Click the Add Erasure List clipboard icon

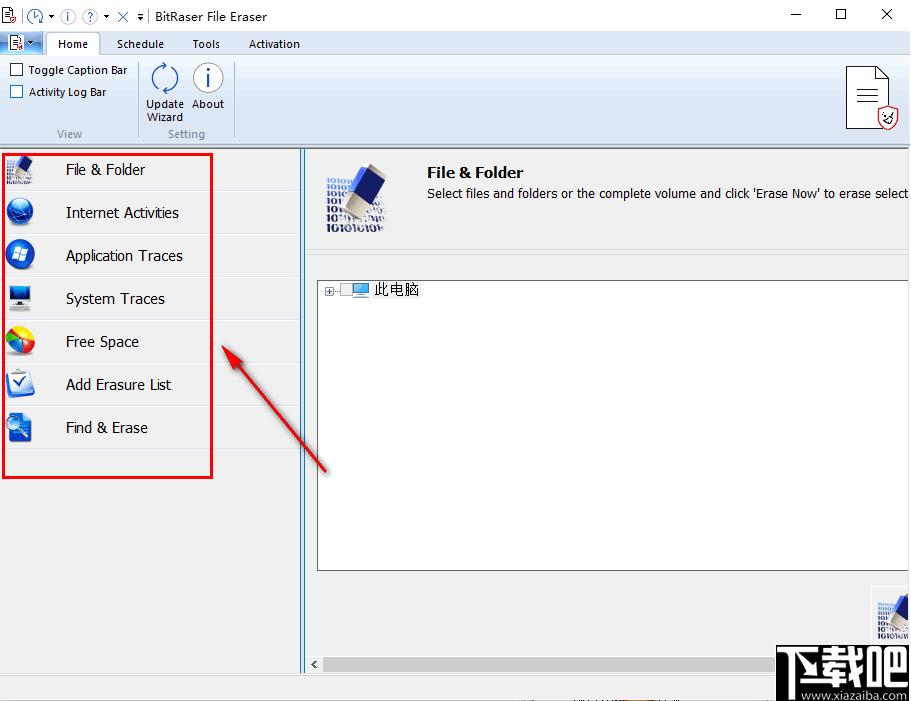[x=20, y=384]
